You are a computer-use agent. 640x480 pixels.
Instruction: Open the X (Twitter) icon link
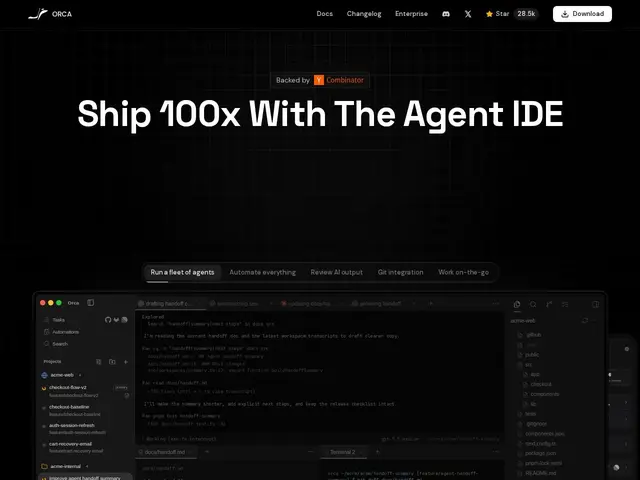[x=468, y=14]
